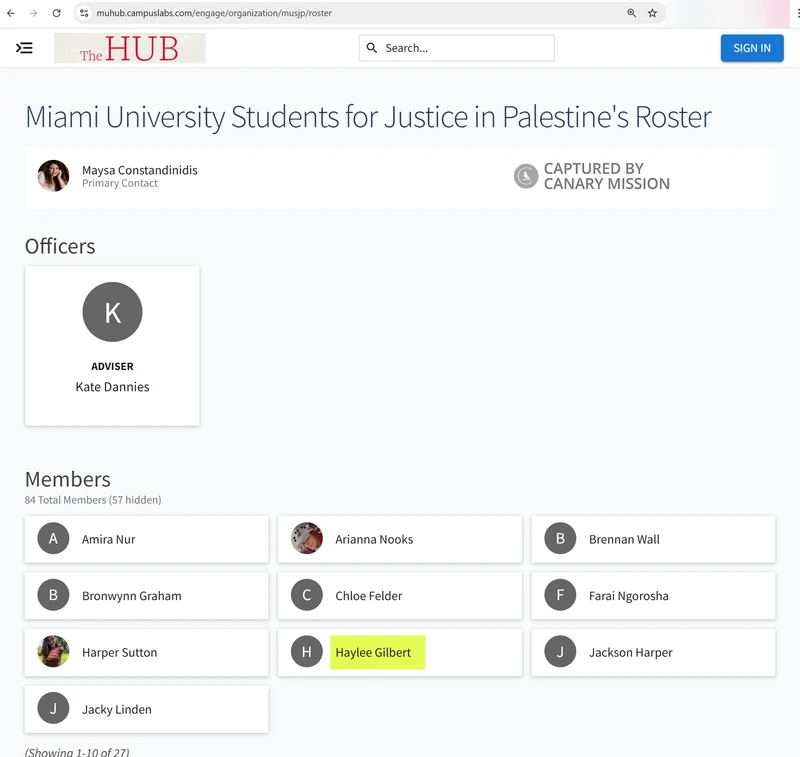Click the Maysa Constandinidis name
The width and height of the screenshot is (800, 757).
coord(140,170)
